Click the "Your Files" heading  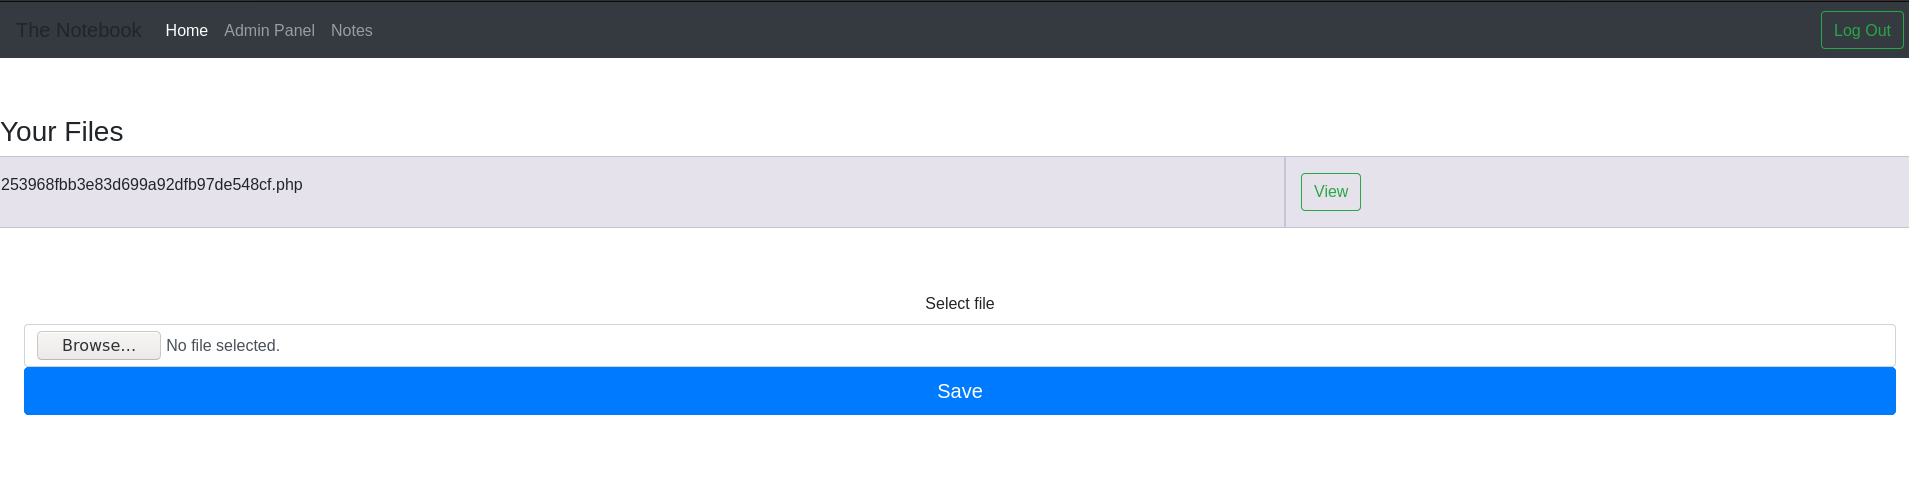(62, 132)
